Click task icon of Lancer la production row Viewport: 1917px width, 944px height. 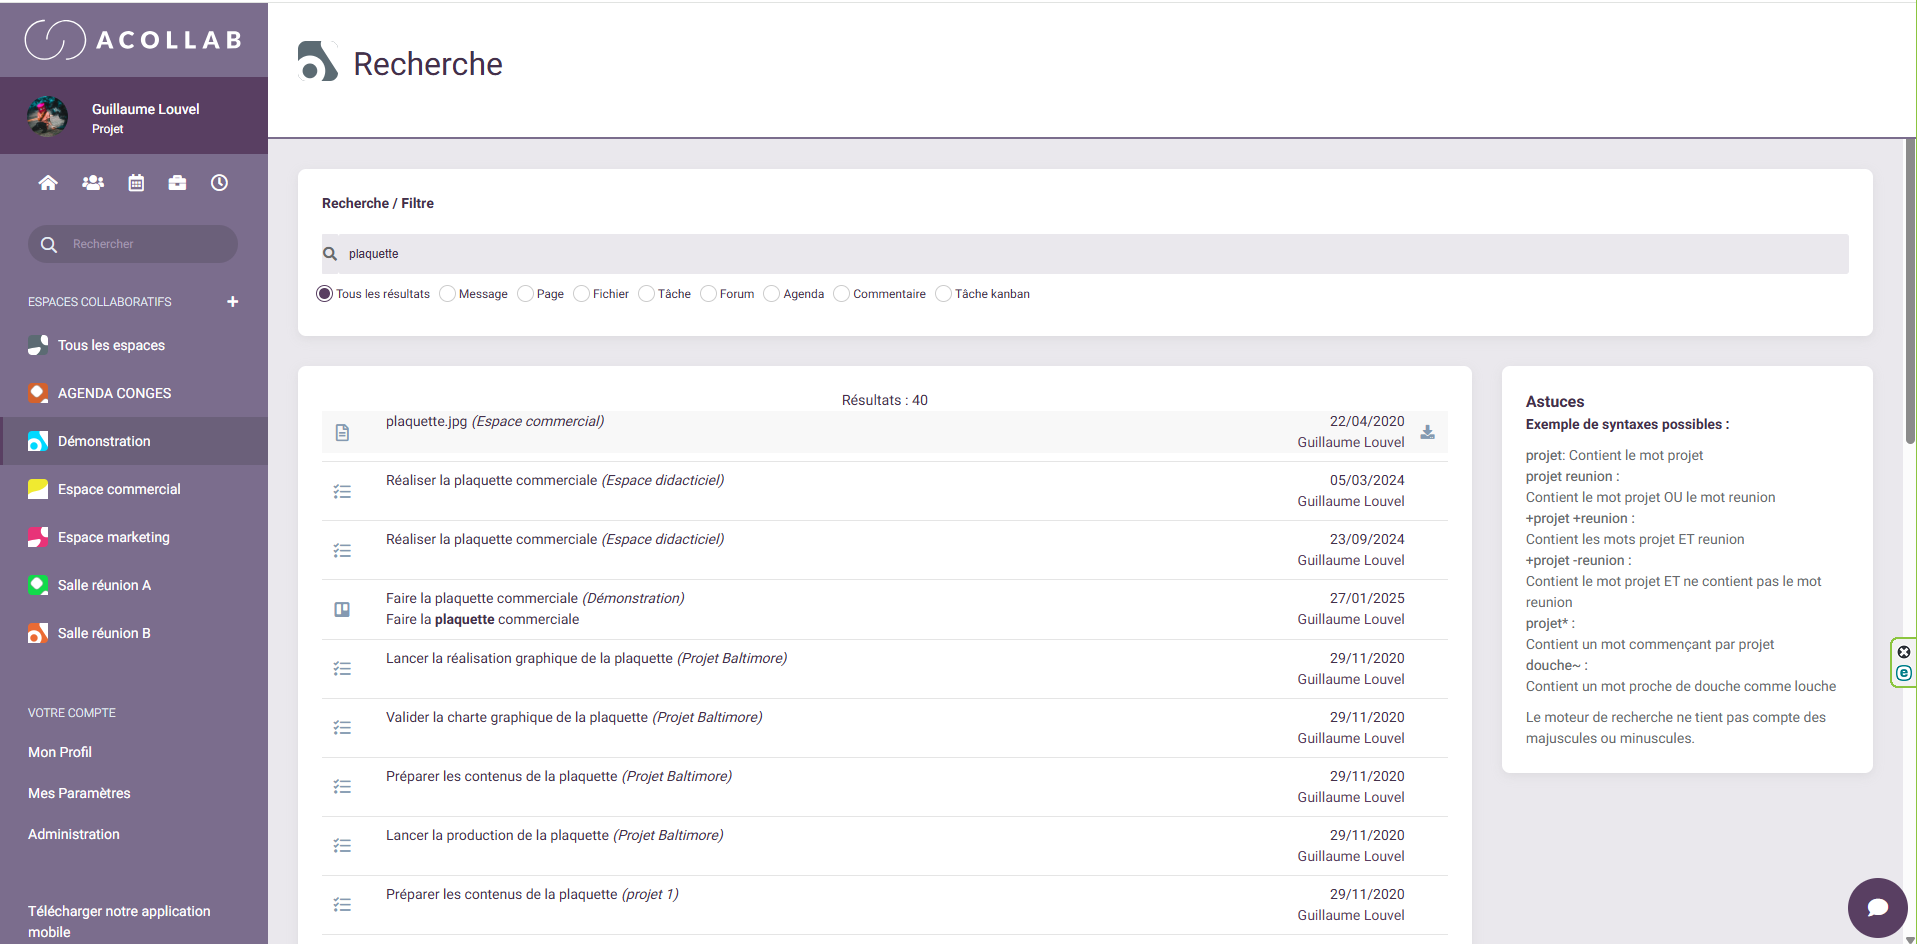click(x=342, y=845)
